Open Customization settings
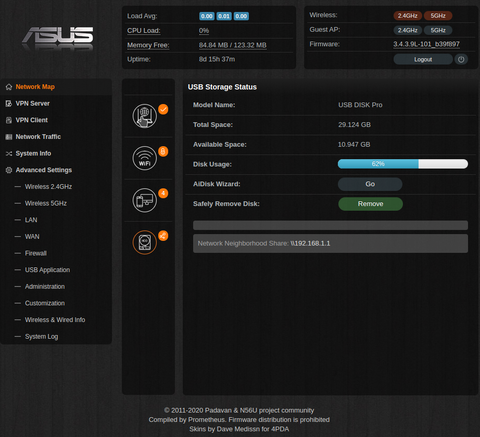 (45, 303)
